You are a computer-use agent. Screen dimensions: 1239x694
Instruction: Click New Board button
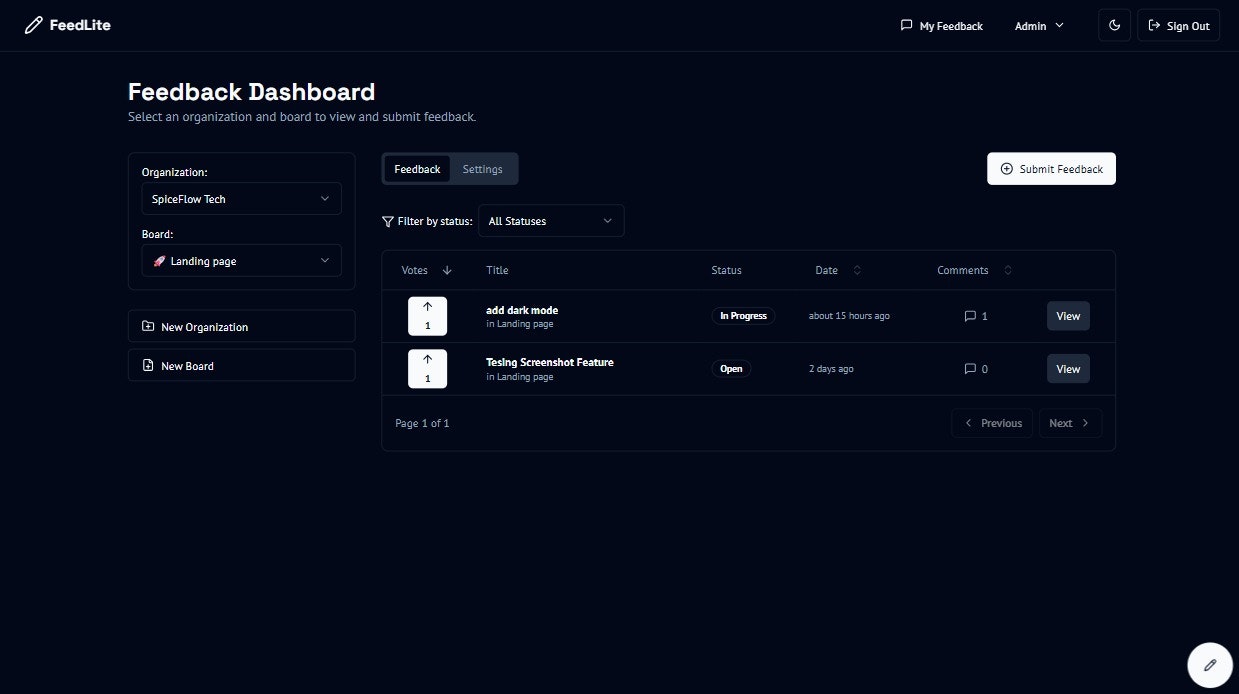241,366
